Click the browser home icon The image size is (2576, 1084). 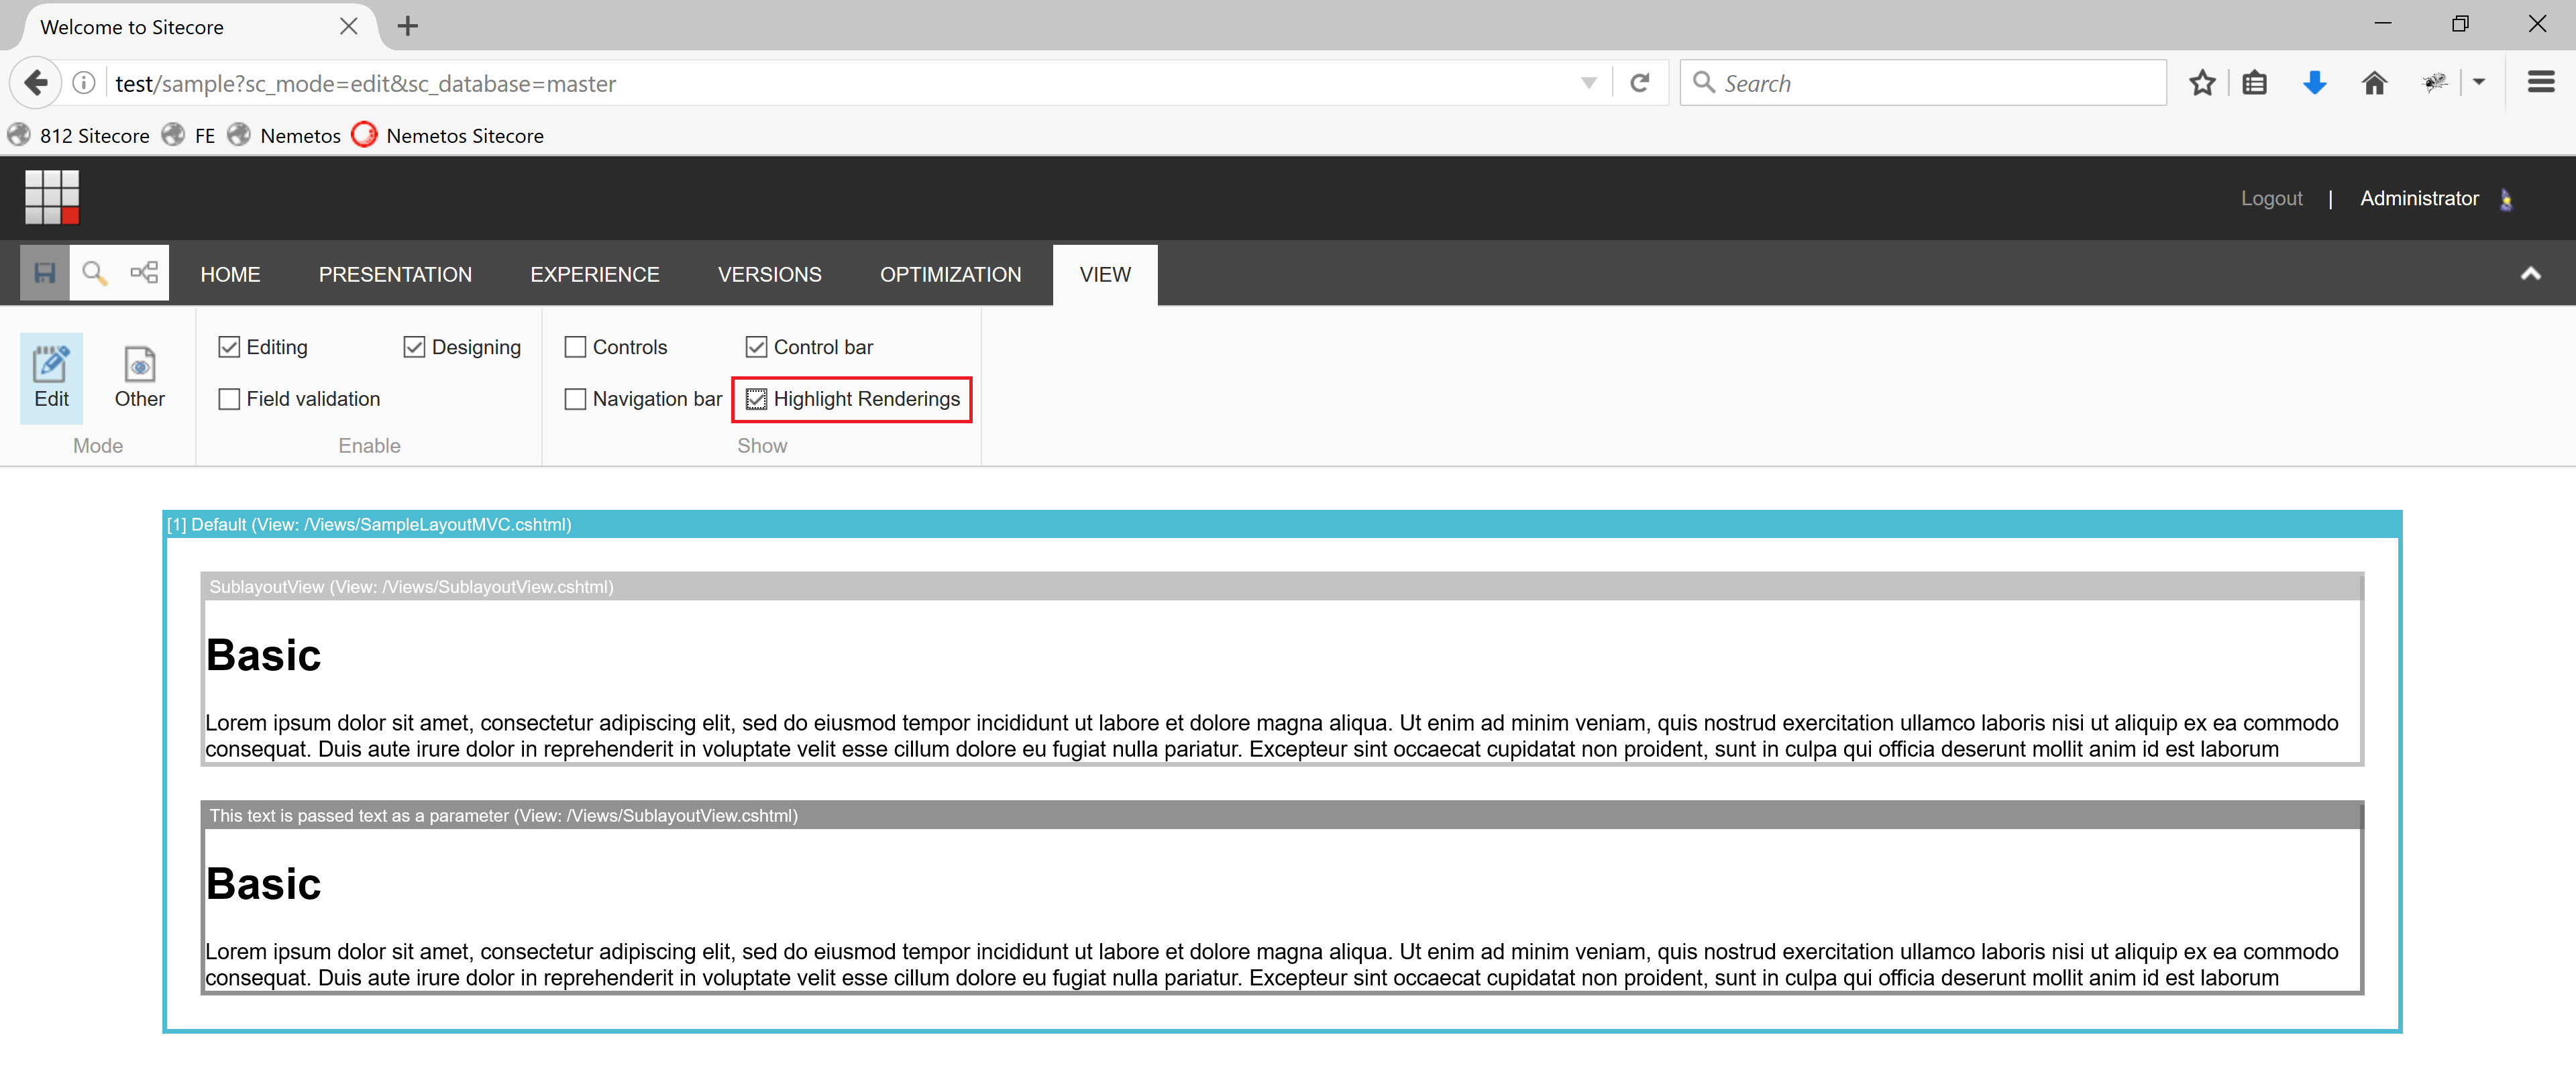point(2374,83)
